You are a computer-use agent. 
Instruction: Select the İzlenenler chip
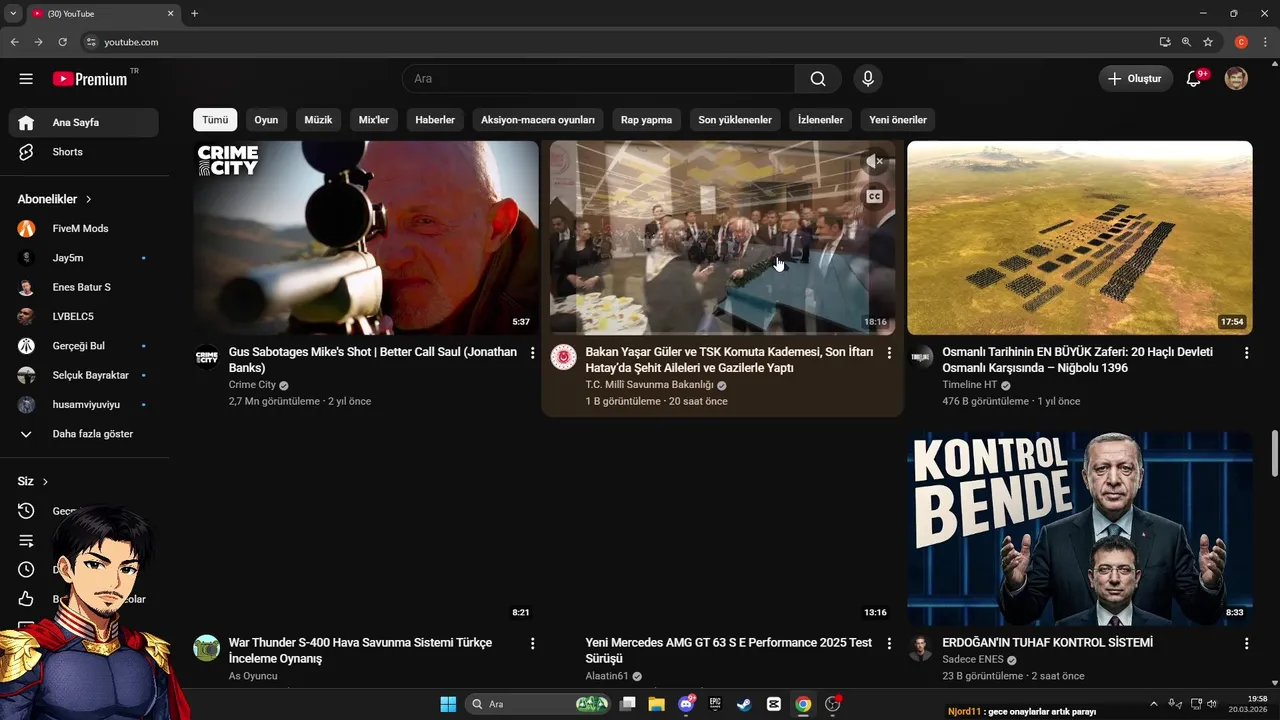click(x=820, y=120)
